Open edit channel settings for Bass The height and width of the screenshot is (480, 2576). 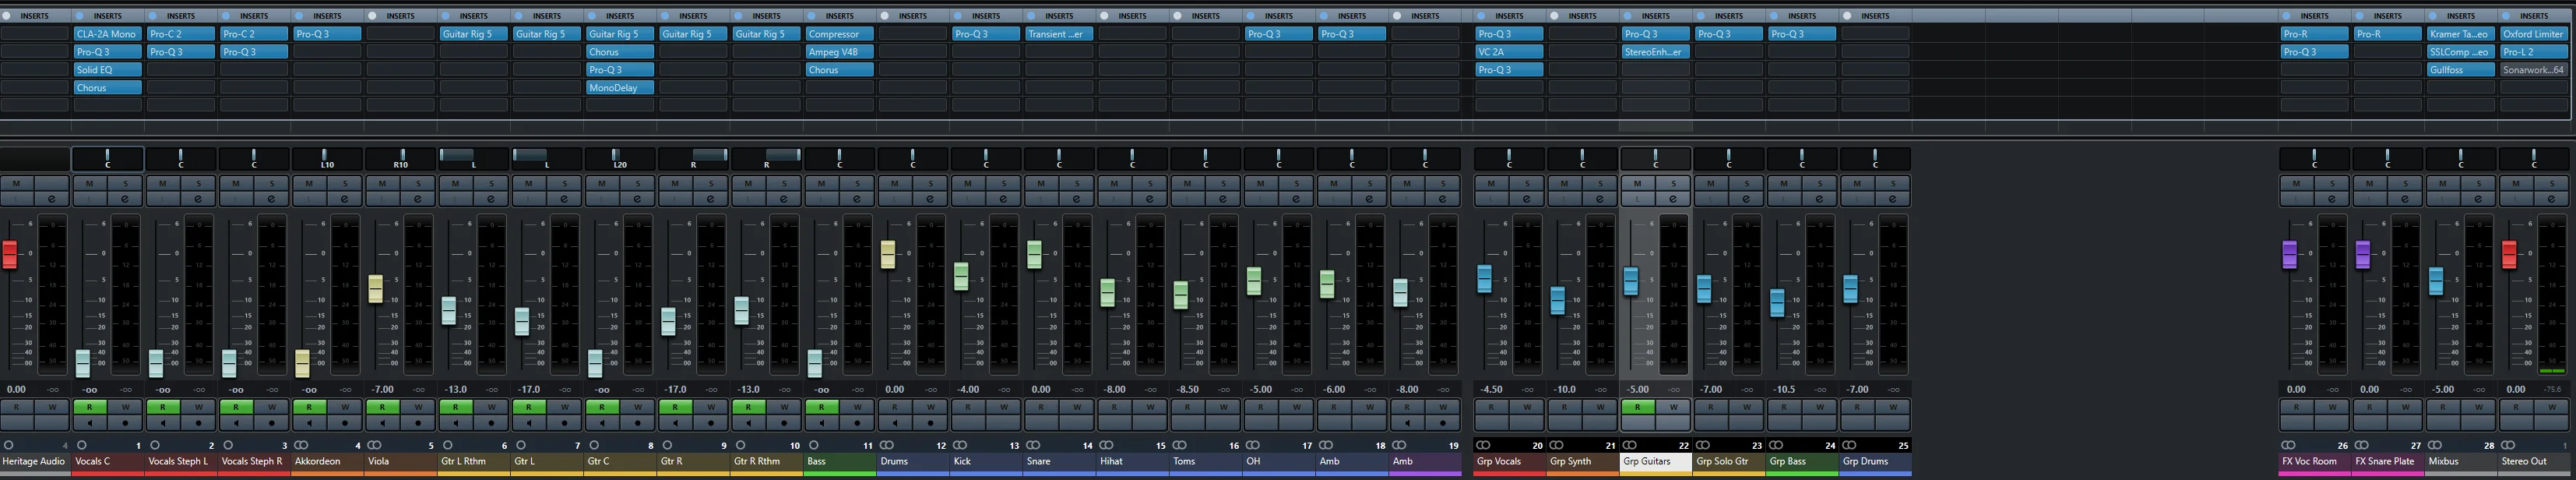point(857,199)
